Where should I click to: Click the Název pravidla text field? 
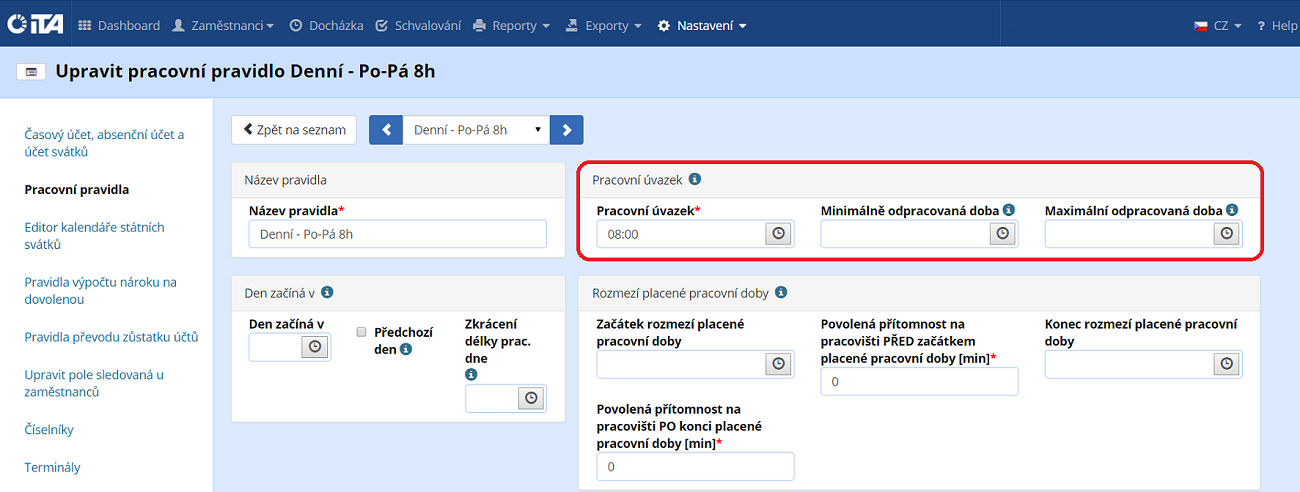click(x=398, y=234)
